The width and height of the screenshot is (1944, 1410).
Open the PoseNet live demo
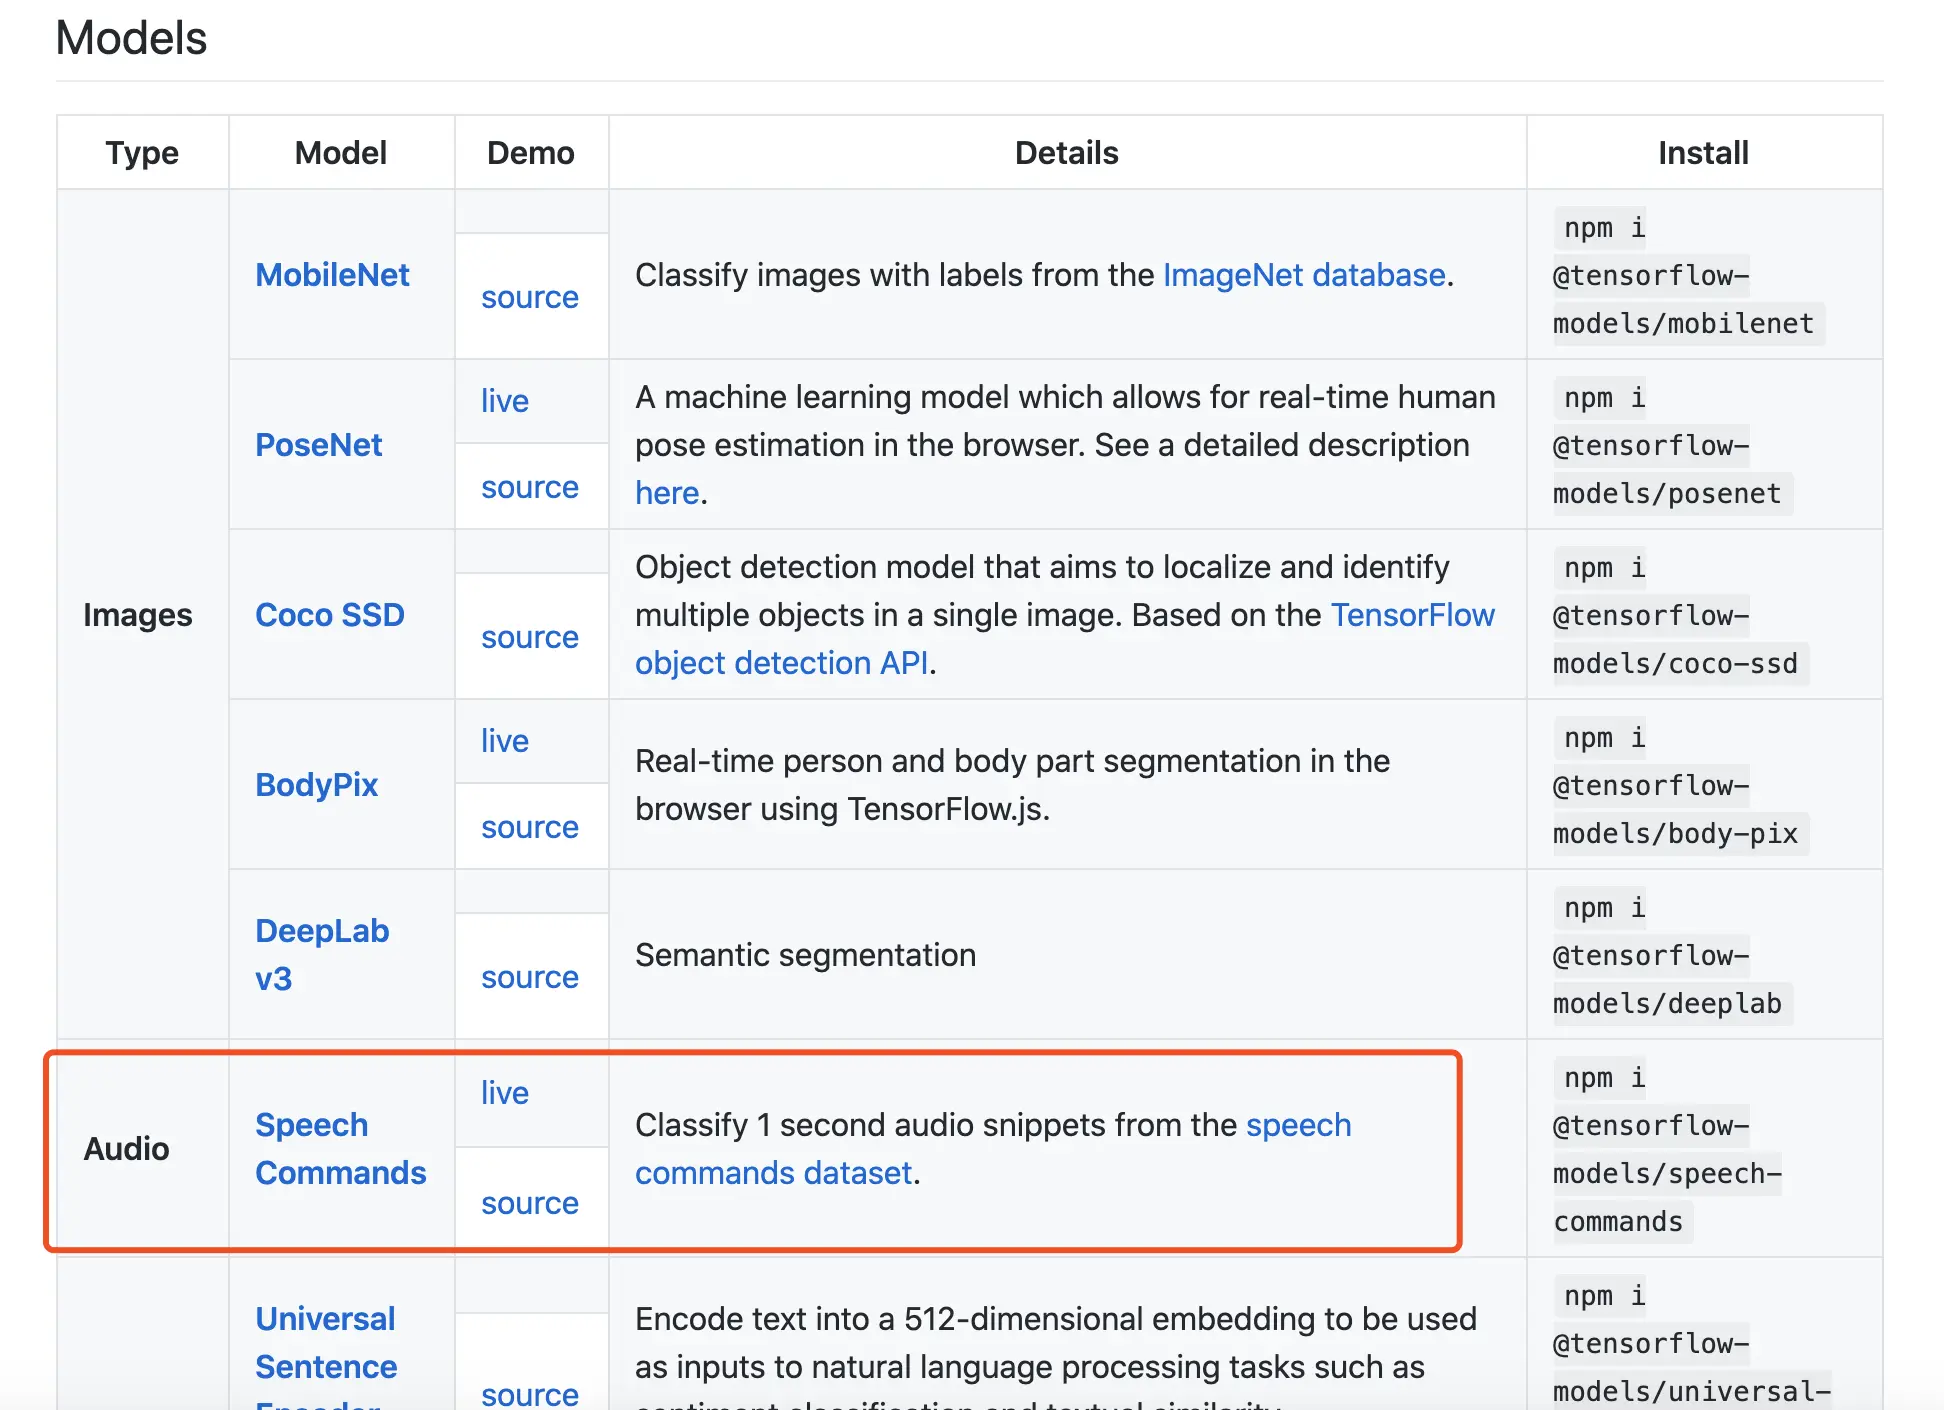click(504, 401)
